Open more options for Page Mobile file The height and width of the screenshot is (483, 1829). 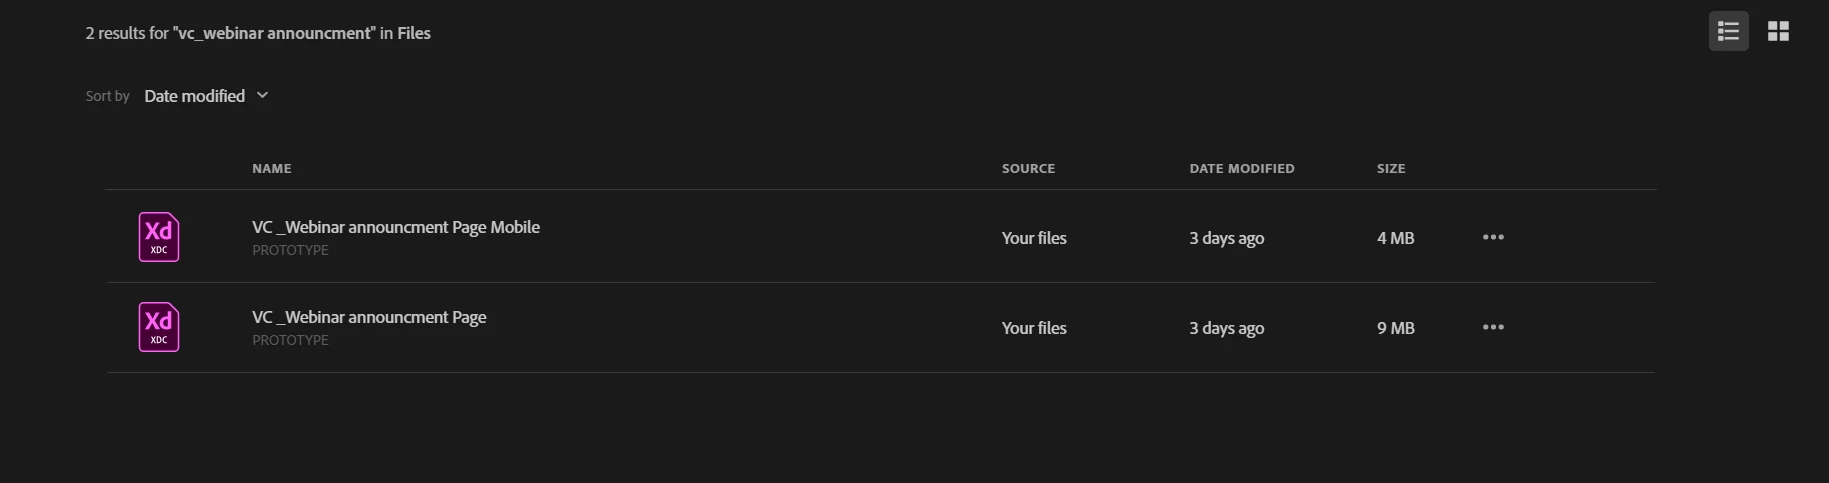[x=1493, y=237]
